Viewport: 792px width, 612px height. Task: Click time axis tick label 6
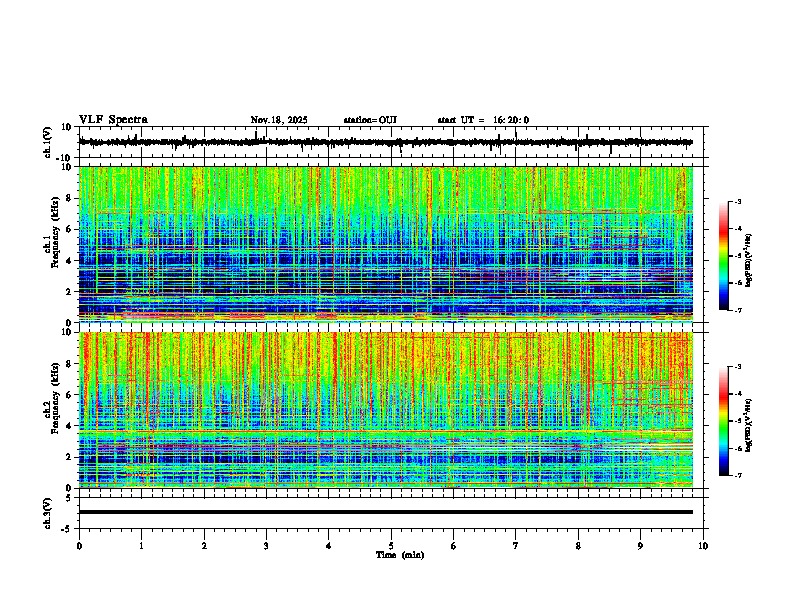(453, 546)
